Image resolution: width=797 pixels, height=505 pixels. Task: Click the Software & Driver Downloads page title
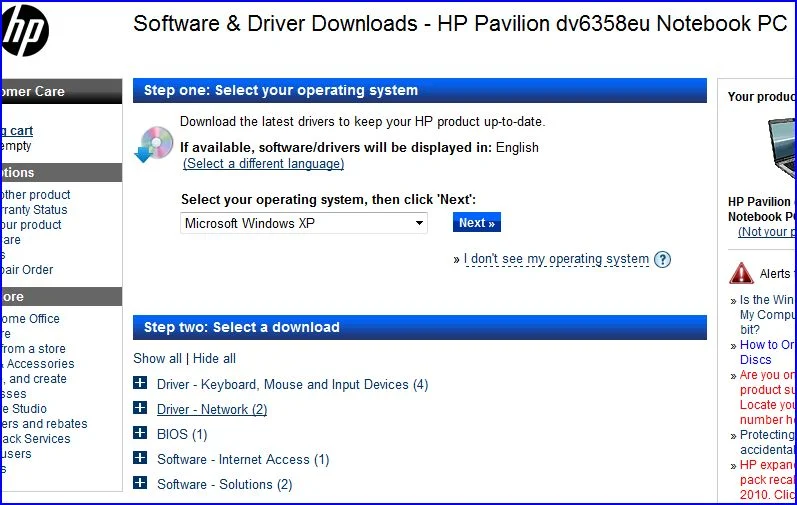[459, 24]
